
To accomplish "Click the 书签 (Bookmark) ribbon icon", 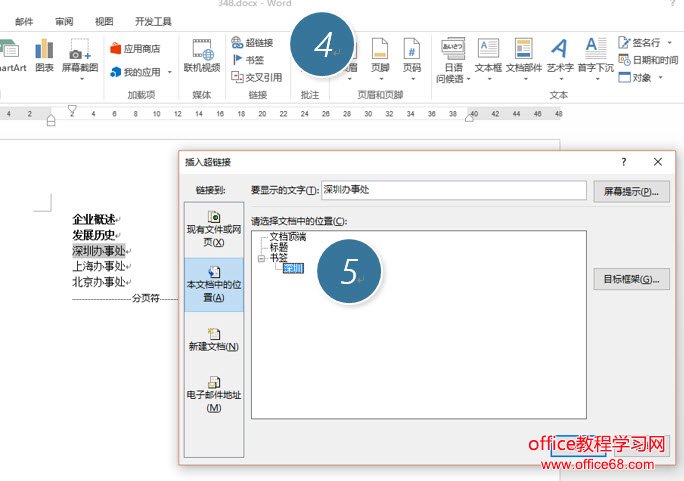I will pos(248,59).
